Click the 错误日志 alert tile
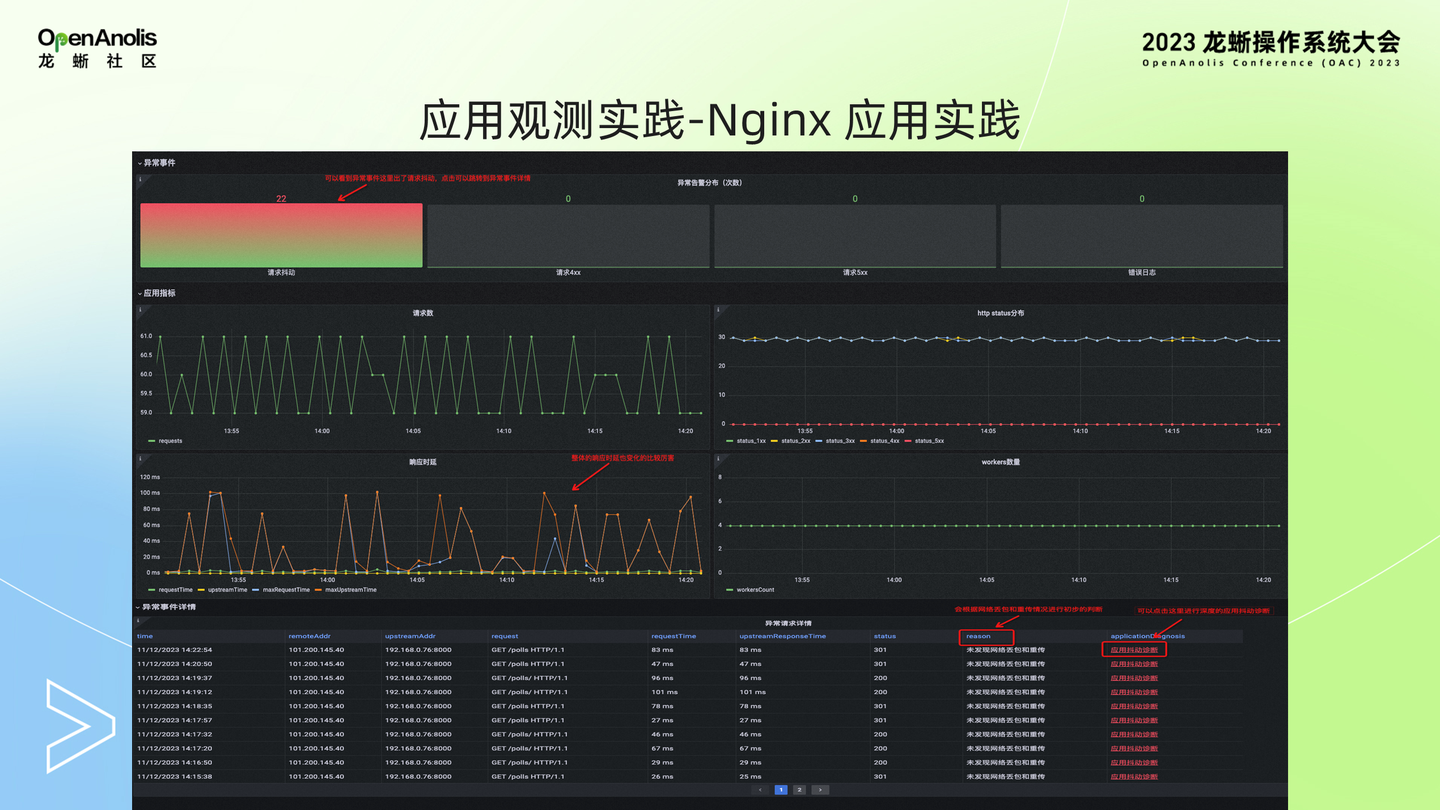 (1142, 235)
